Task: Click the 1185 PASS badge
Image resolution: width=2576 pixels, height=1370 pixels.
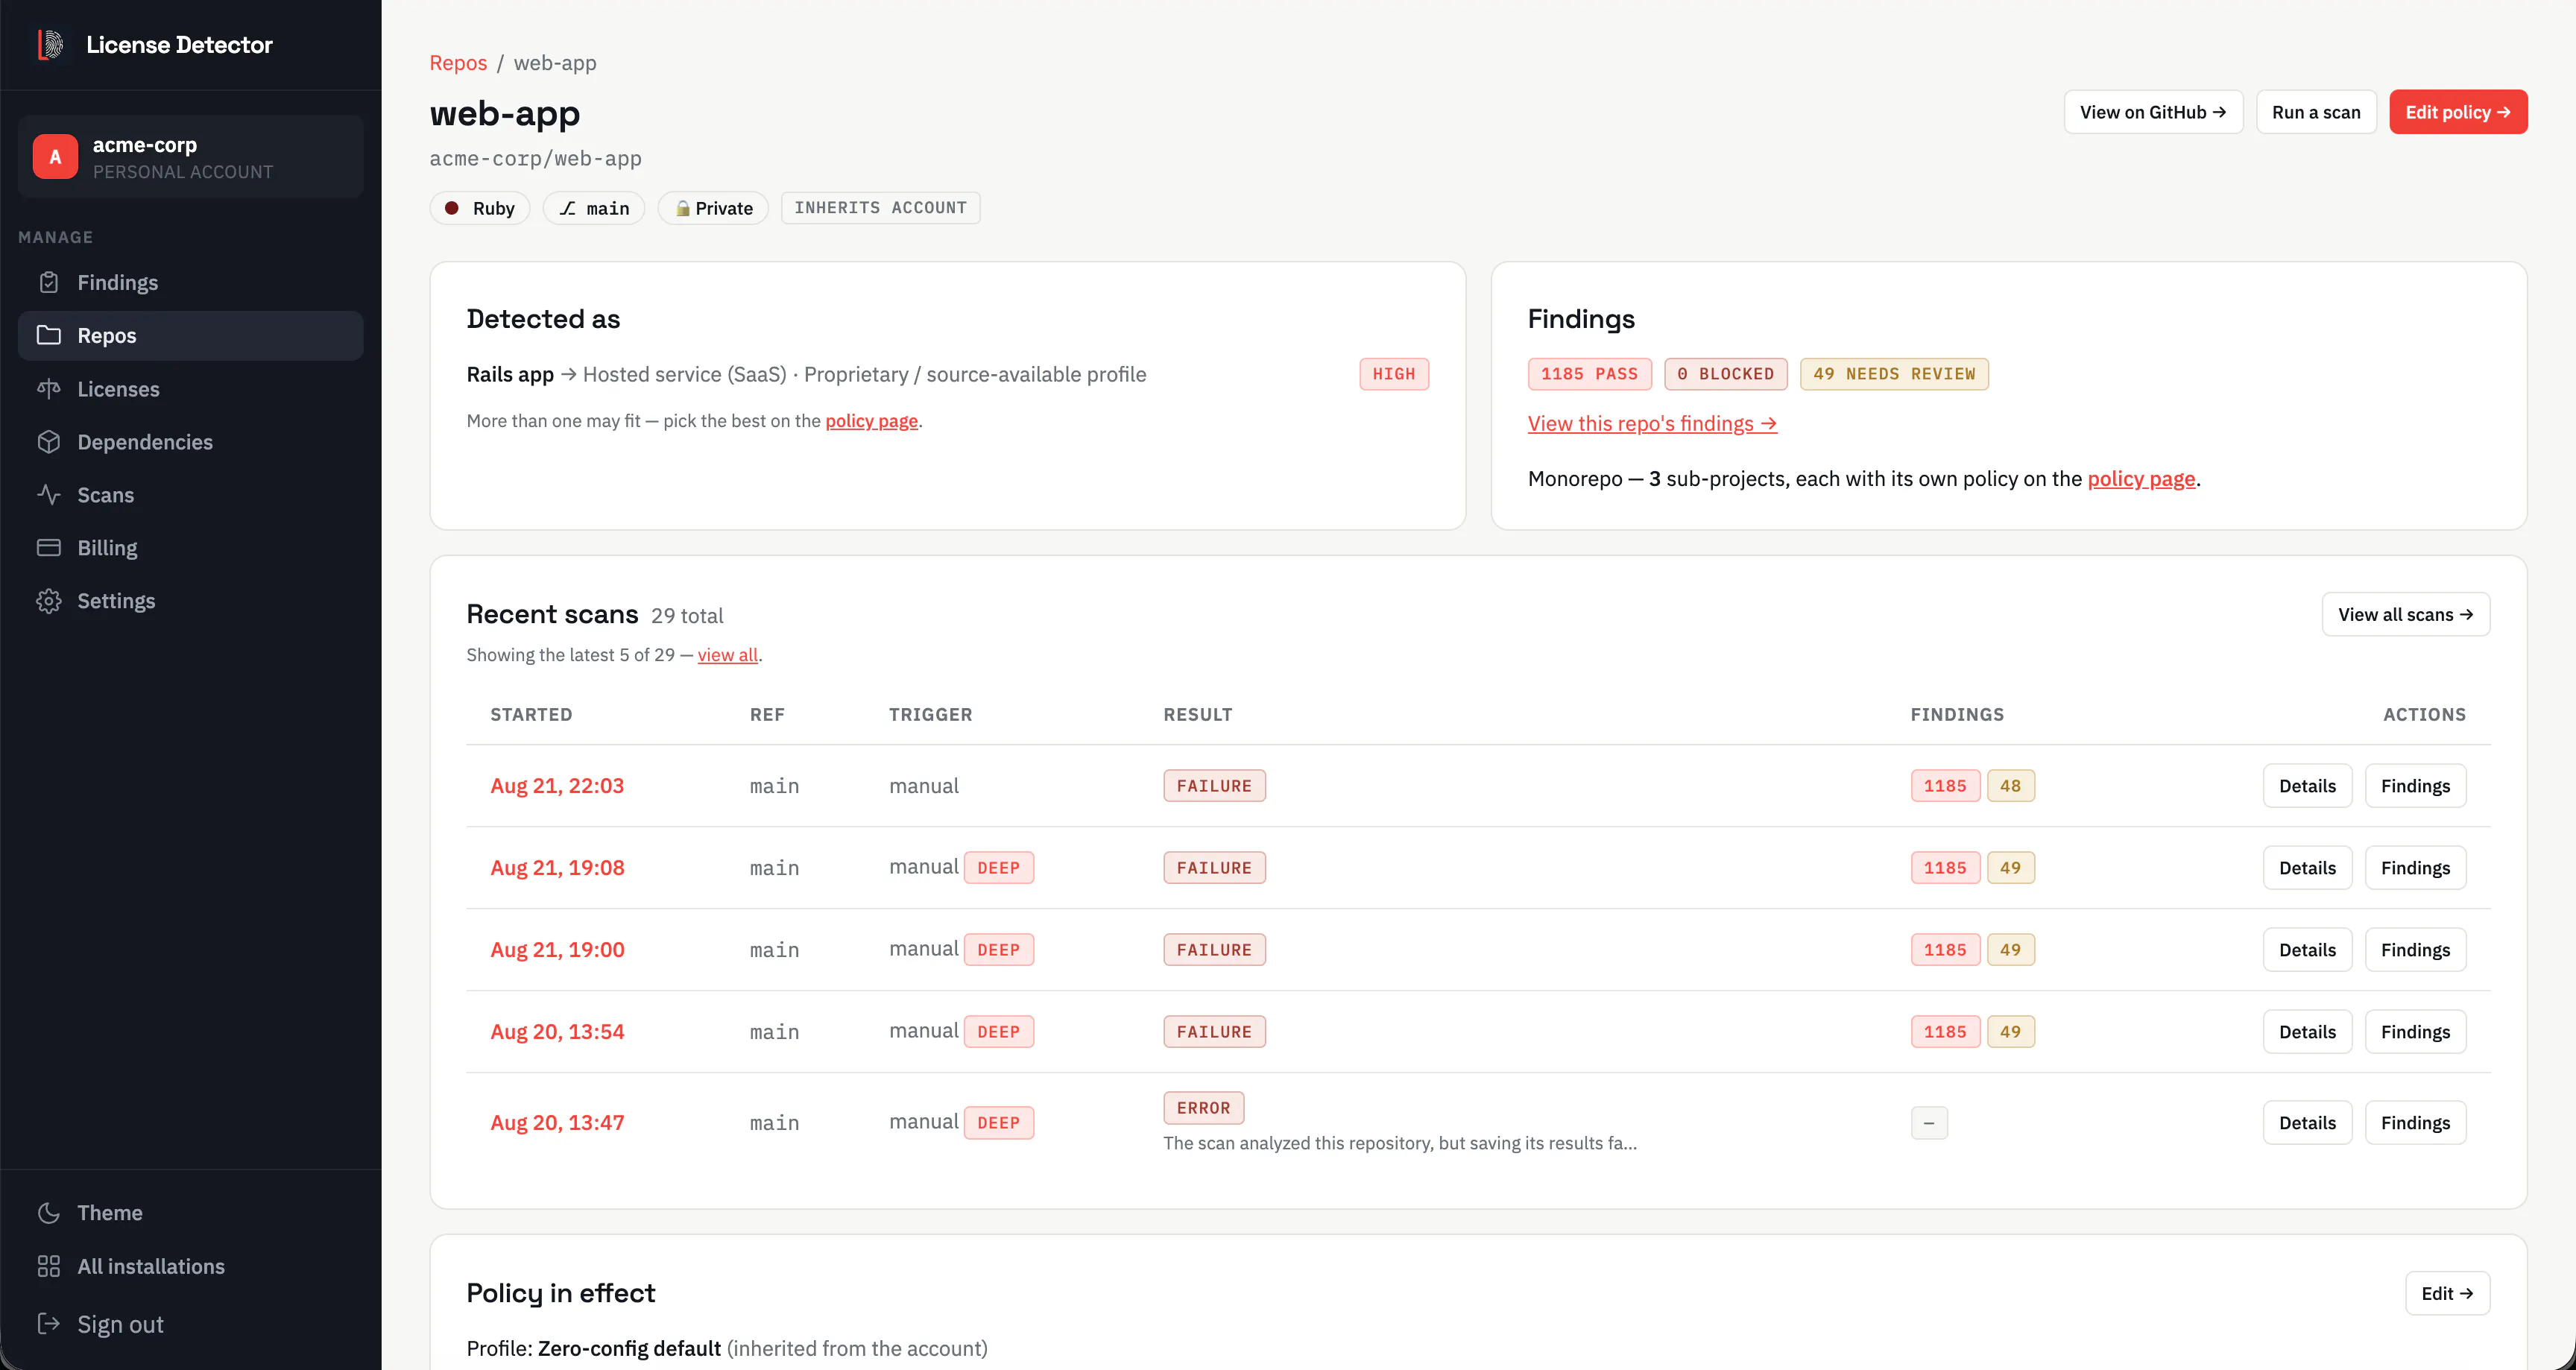Action: (1589, 373)
